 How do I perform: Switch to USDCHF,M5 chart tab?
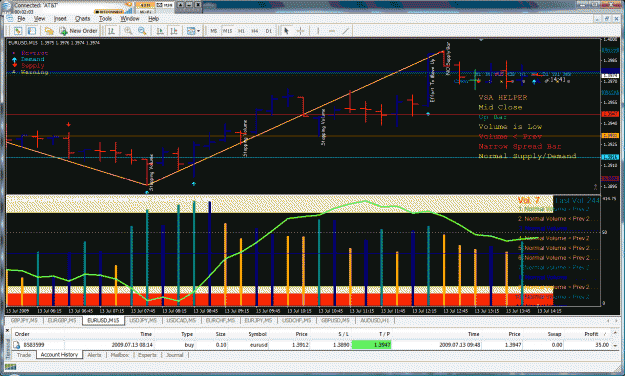297,321
